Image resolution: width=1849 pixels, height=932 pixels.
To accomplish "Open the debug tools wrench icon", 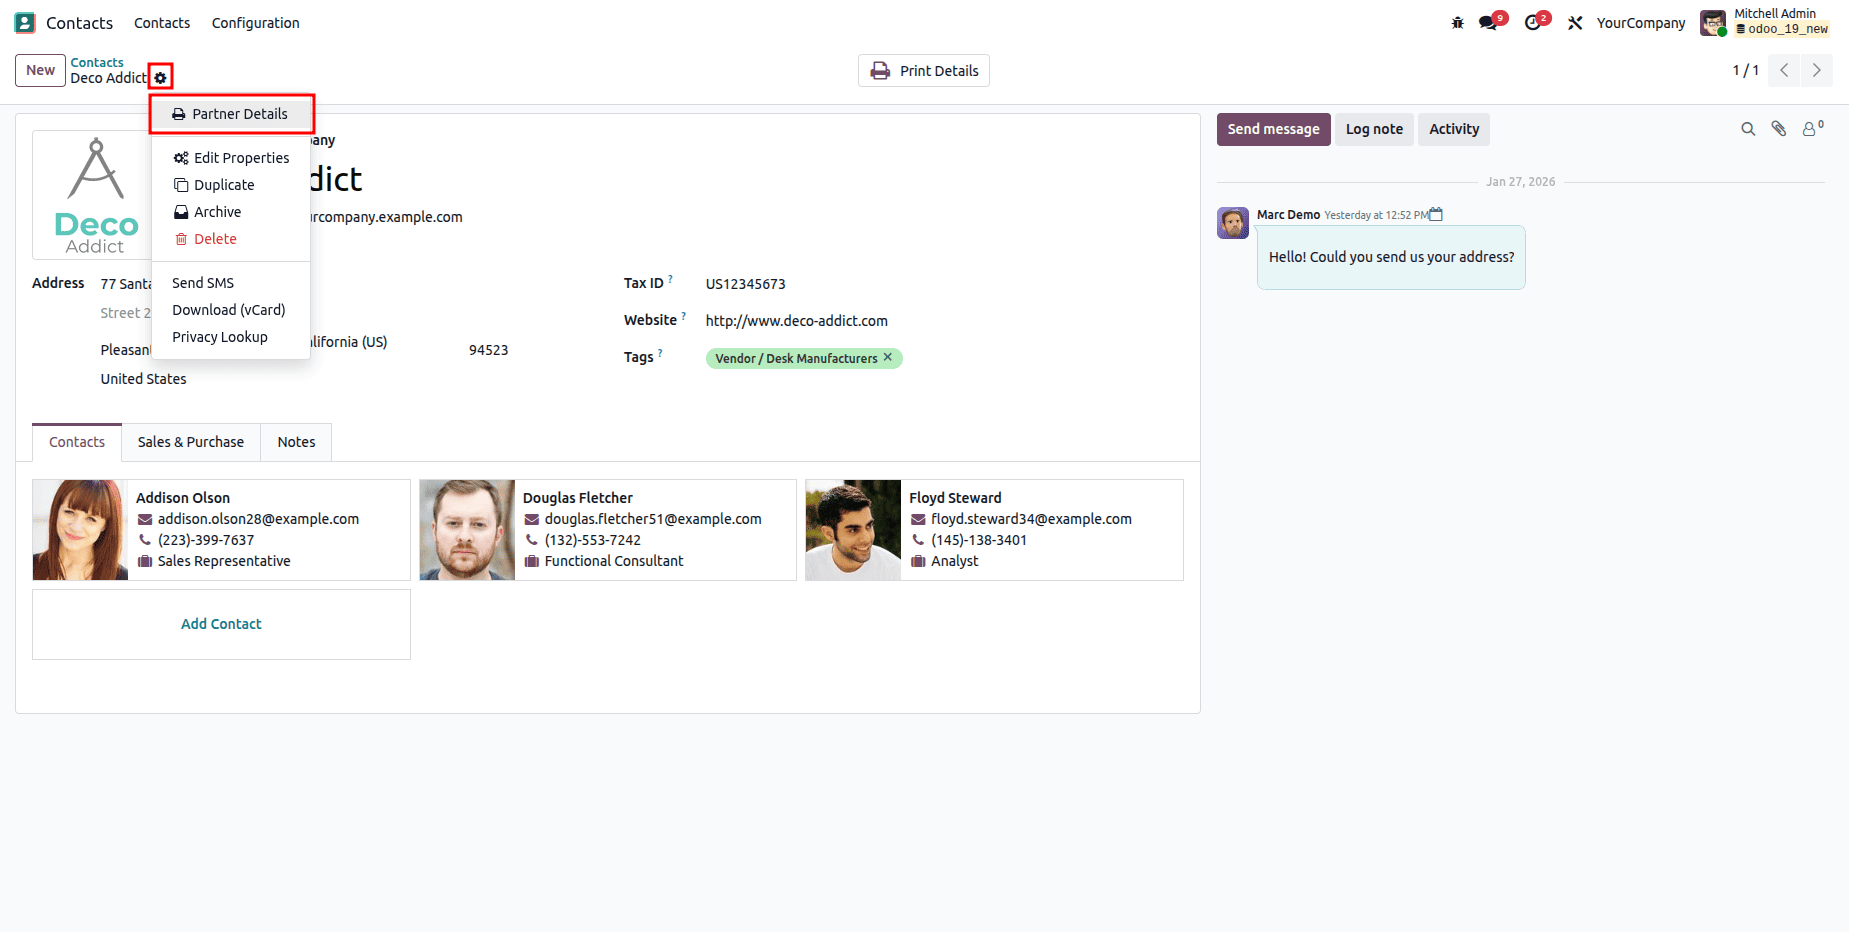I will coord(1573,22).
